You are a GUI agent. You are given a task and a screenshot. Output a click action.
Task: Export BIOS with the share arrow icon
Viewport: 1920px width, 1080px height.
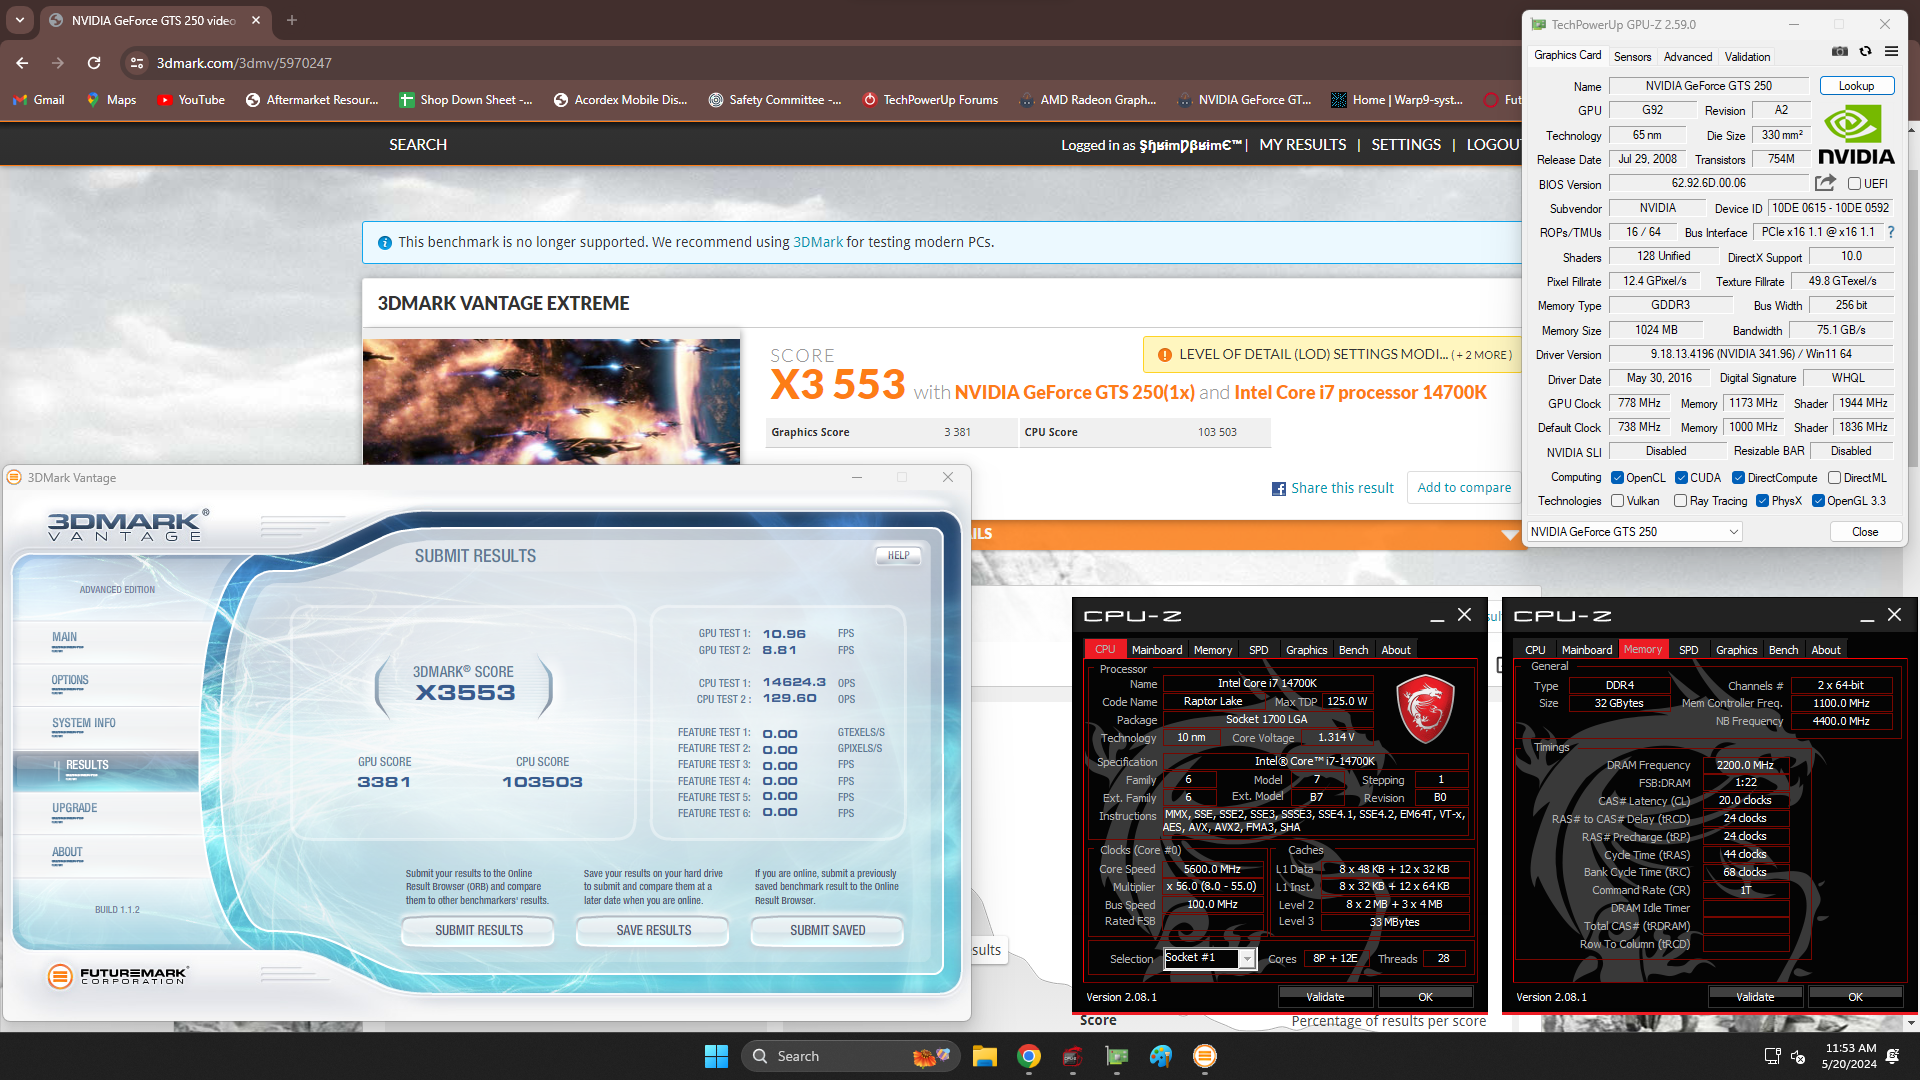[1825, 183]
